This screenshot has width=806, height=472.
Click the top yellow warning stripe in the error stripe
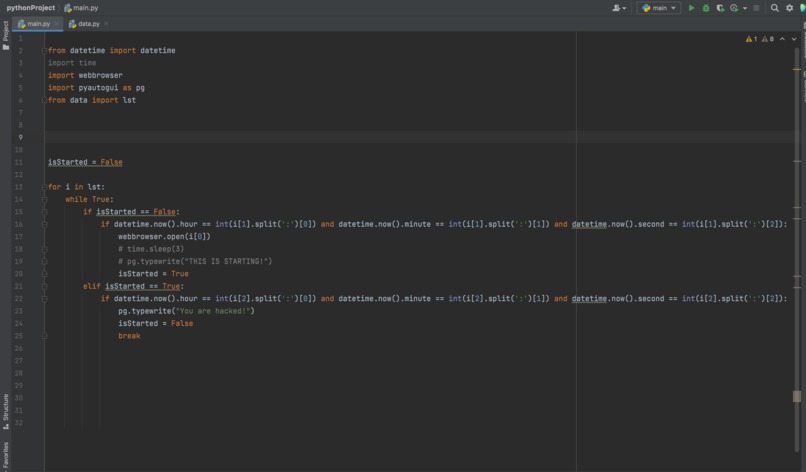(x=797, y=69)
